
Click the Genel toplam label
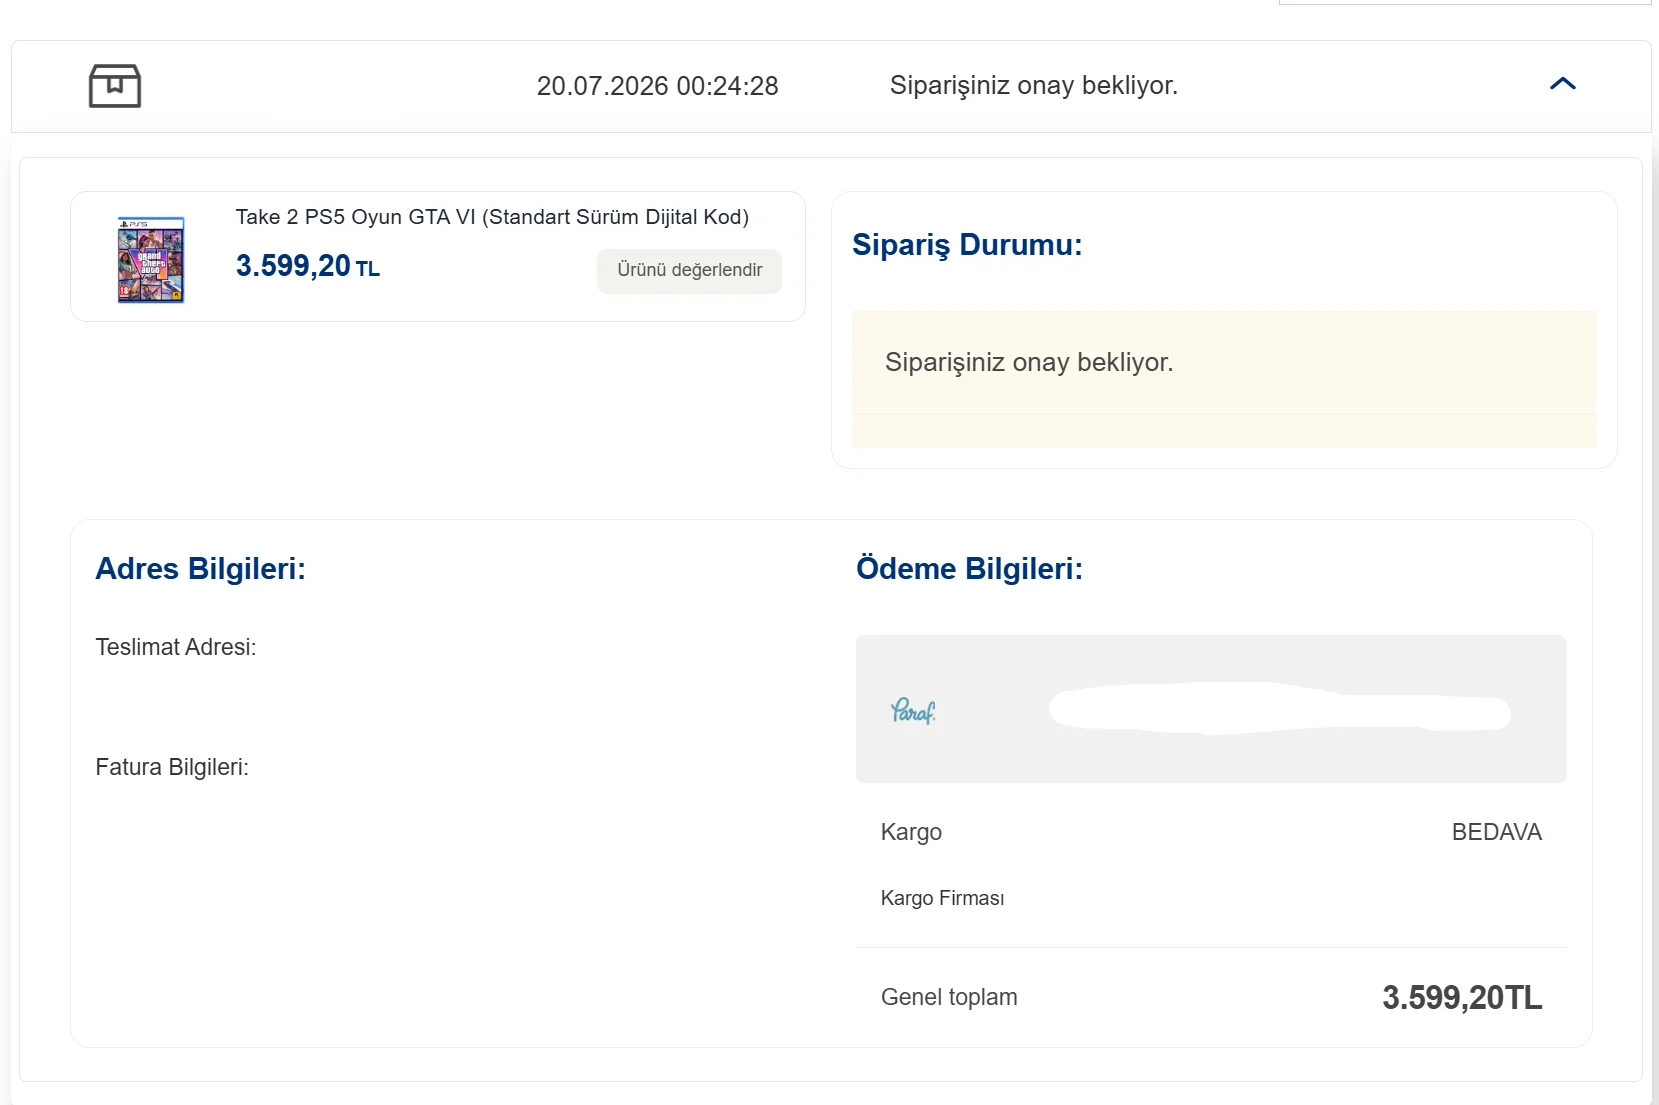tap(949, 997)
